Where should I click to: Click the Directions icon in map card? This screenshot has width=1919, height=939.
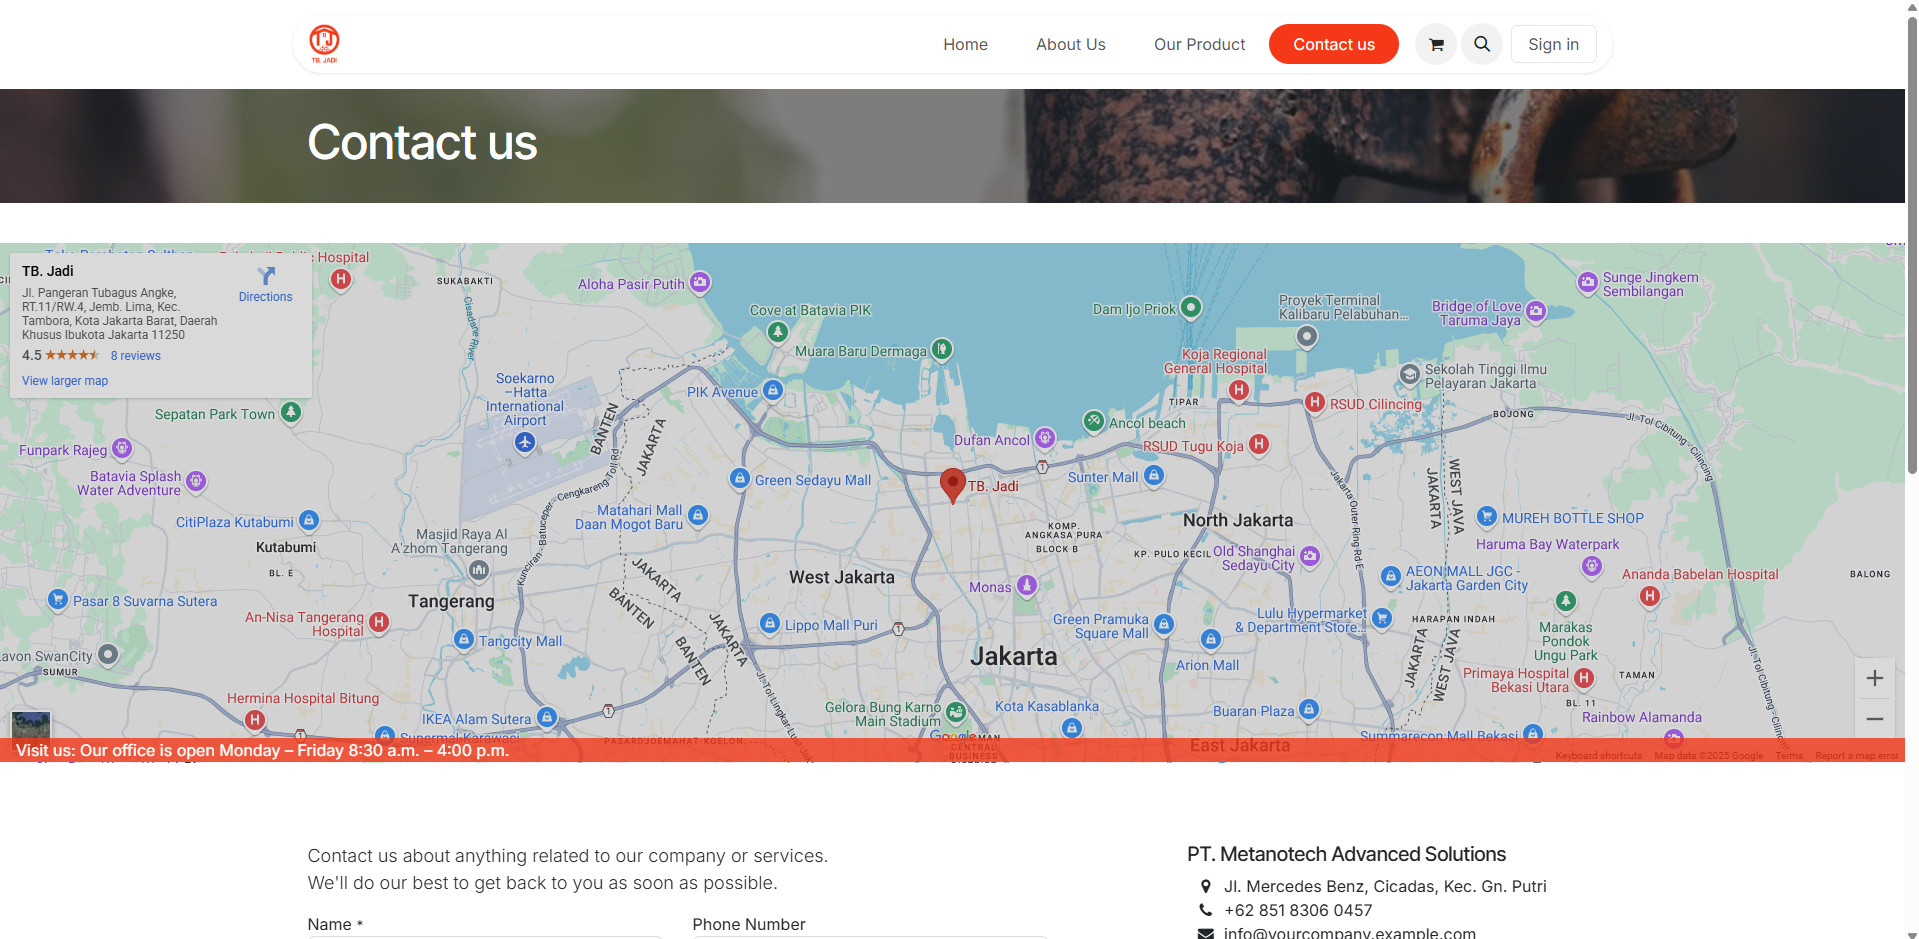(x=266, y=276)
